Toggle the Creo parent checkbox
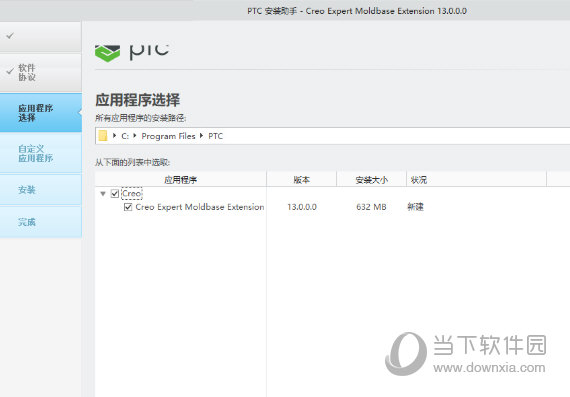The width and height of the screenshot is (570, 397). 115,193
